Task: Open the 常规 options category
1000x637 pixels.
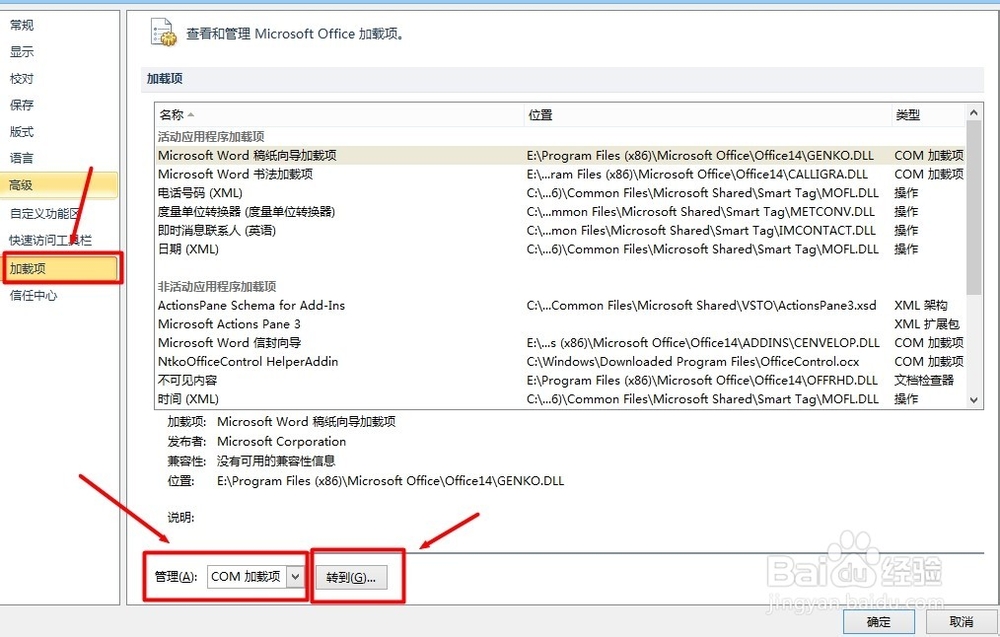Action: coord(22,25)
